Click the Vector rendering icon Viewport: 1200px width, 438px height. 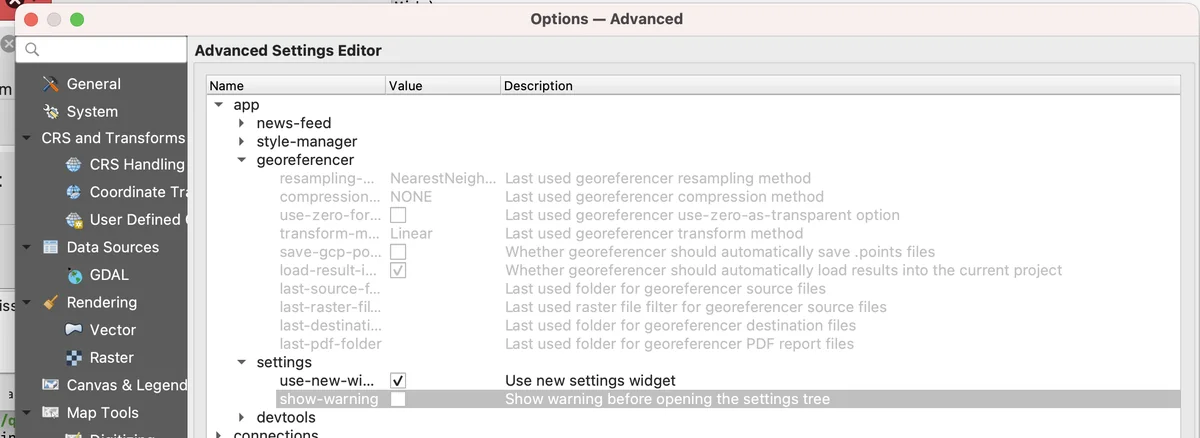(74, 330)
